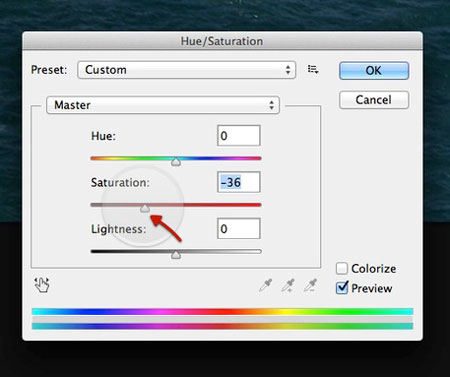
Task: Click OK to apply Hue/Saturation
Action: point(374,71)
